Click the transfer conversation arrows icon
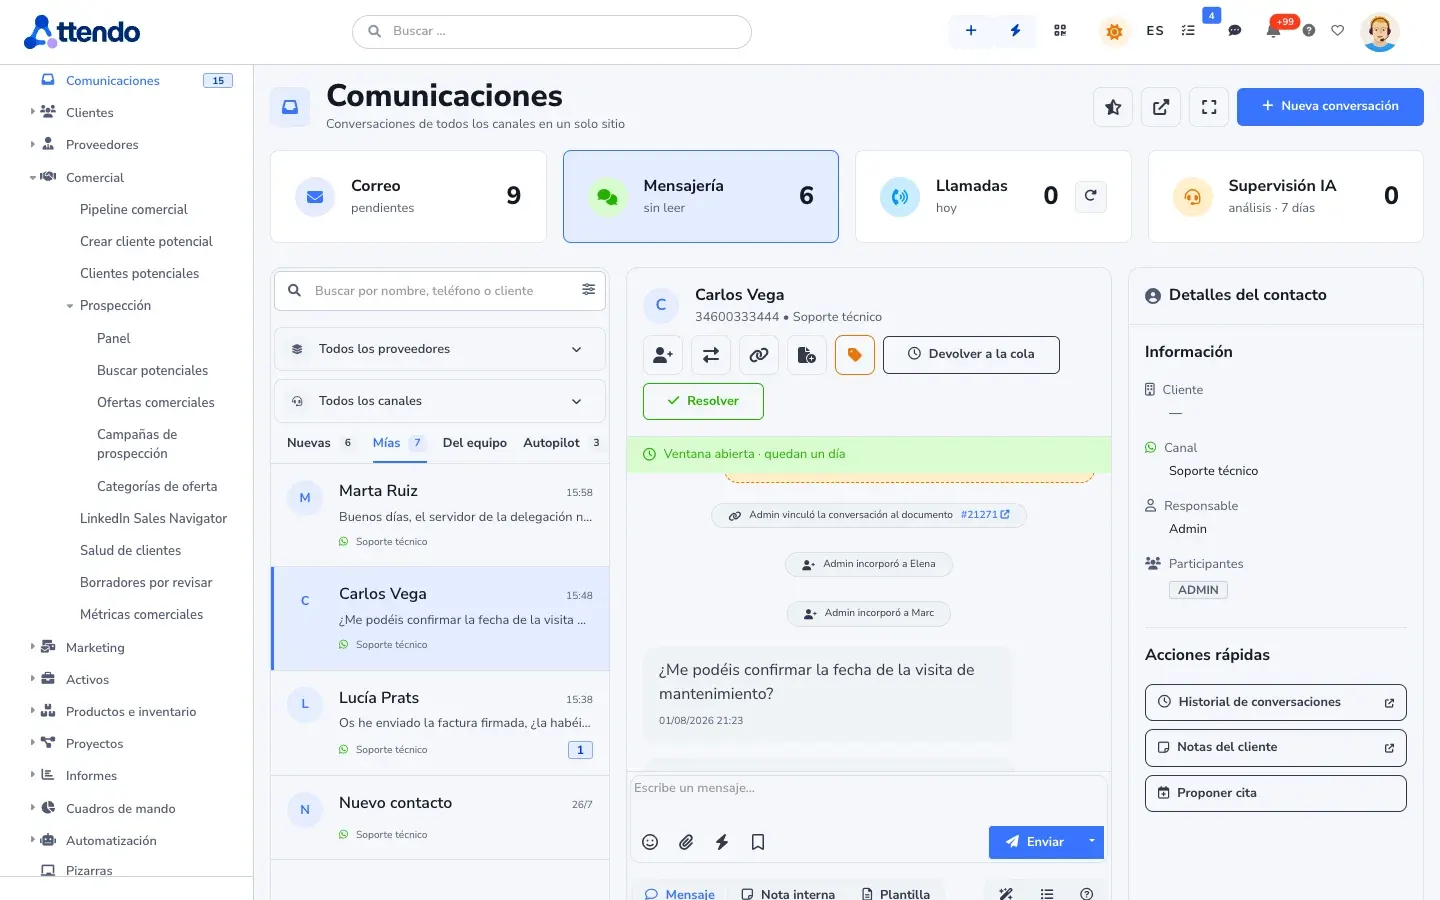This screenshot has height=900, width=1440. pos(711,355)
